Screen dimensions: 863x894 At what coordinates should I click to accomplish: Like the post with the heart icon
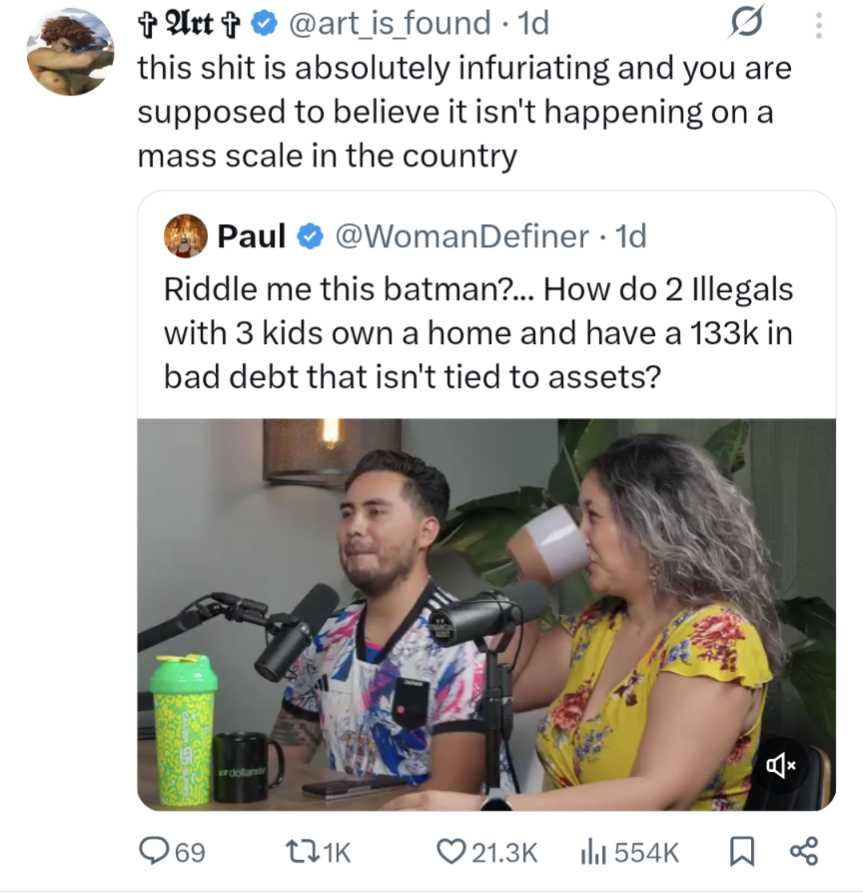tap(451, 852)
